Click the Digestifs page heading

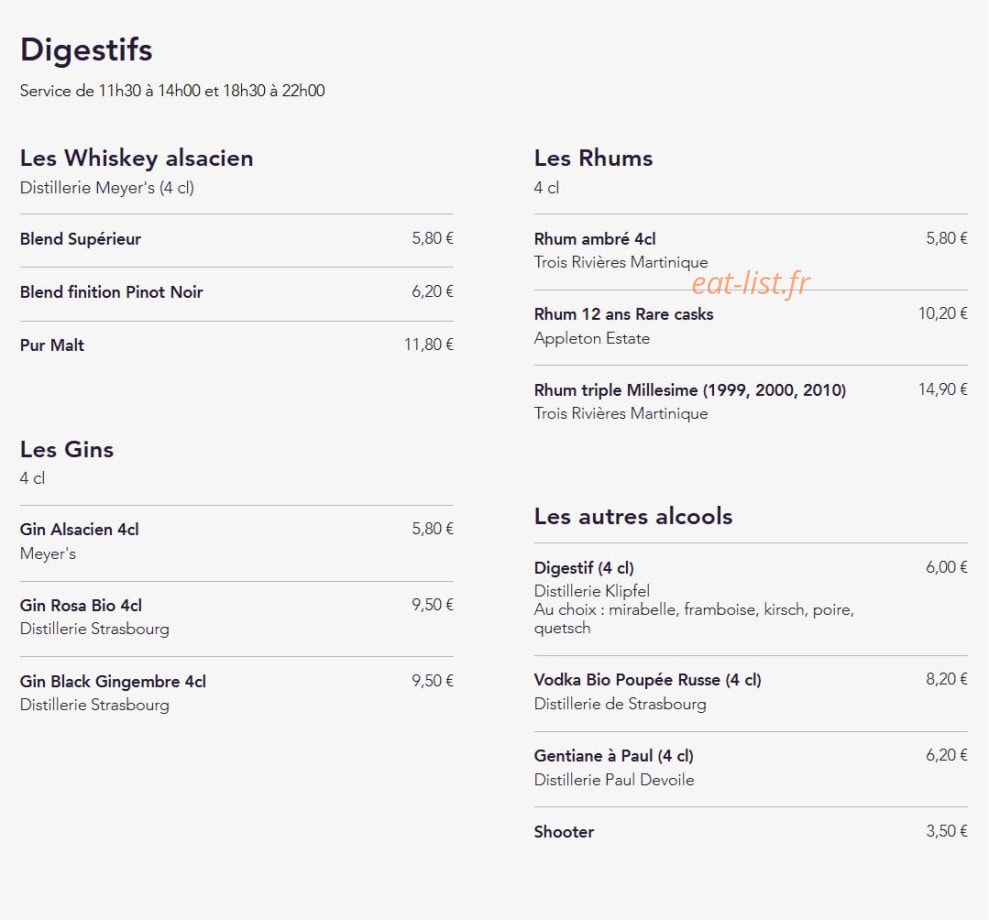coord(86,50)
